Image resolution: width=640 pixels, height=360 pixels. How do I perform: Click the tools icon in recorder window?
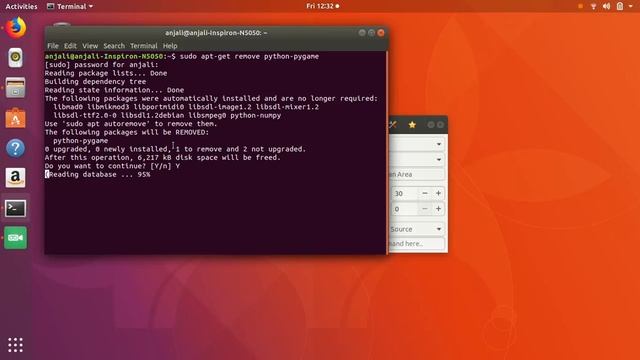[x=393, y=125]
